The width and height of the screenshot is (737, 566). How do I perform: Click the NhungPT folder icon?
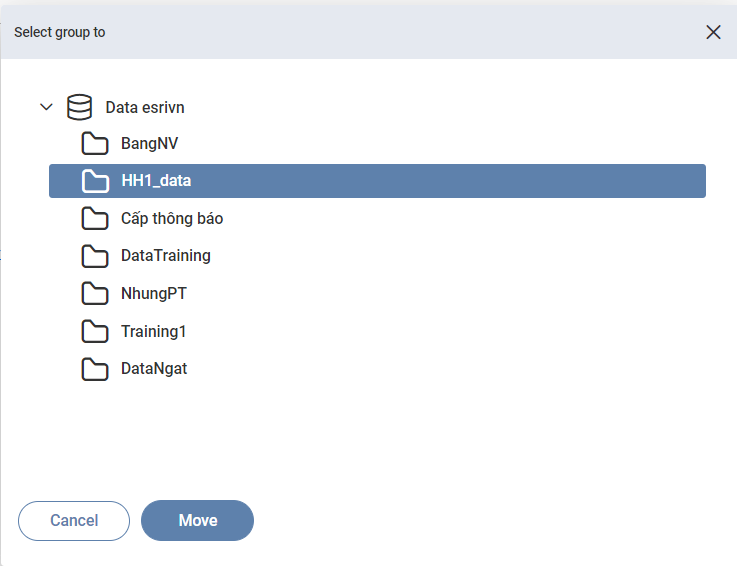[95, 294]
